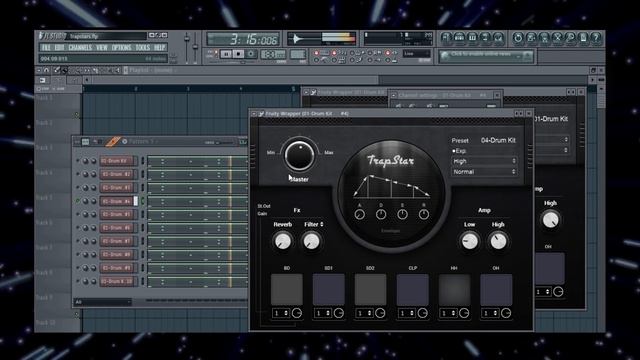Open the High quality dropdown in TrapStar

(484, 161)
